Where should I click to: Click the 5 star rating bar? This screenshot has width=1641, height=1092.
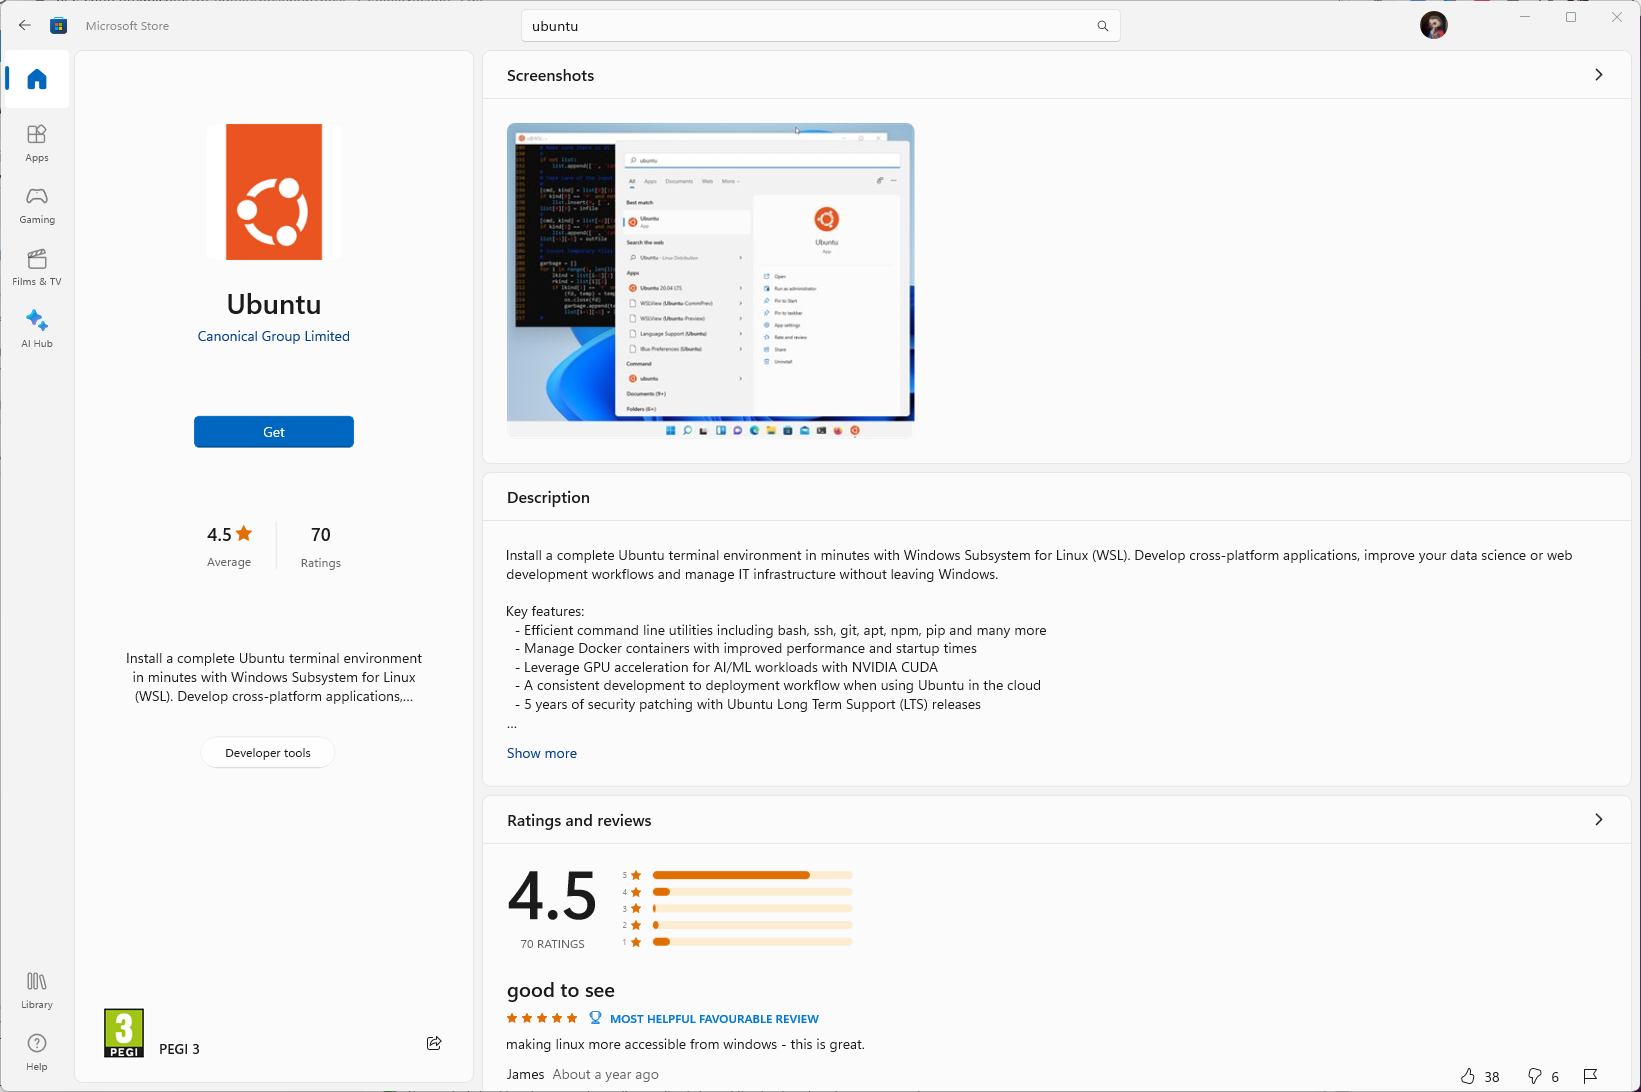[x=752, y=875]
